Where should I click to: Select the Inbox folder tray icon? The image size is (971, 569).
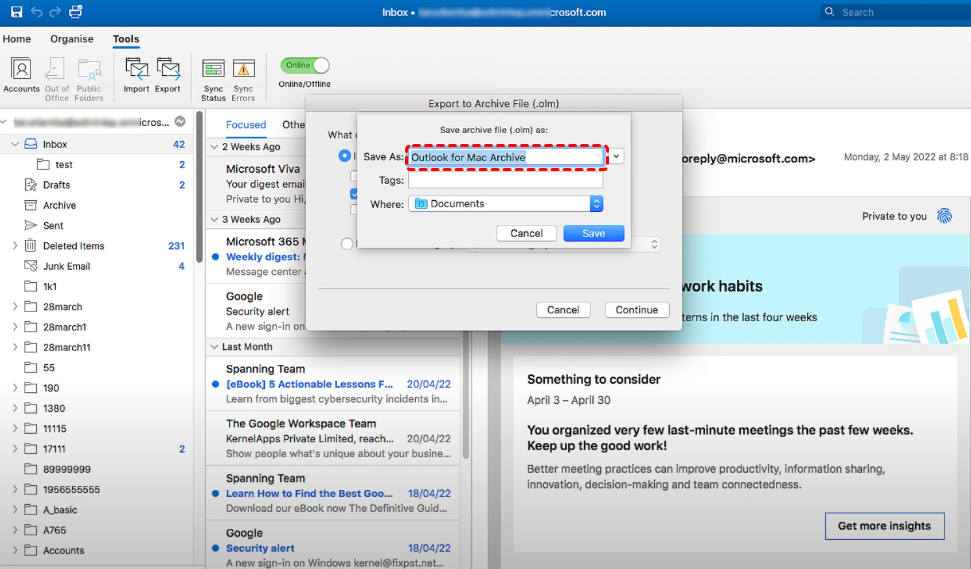coord(30,144)
